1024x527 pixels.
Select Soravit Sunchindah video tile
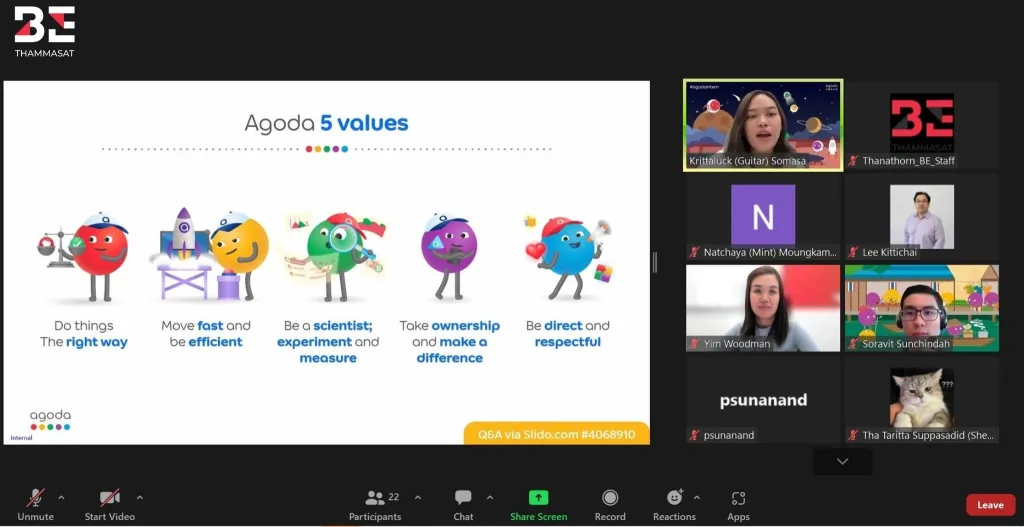pos(922,308)
